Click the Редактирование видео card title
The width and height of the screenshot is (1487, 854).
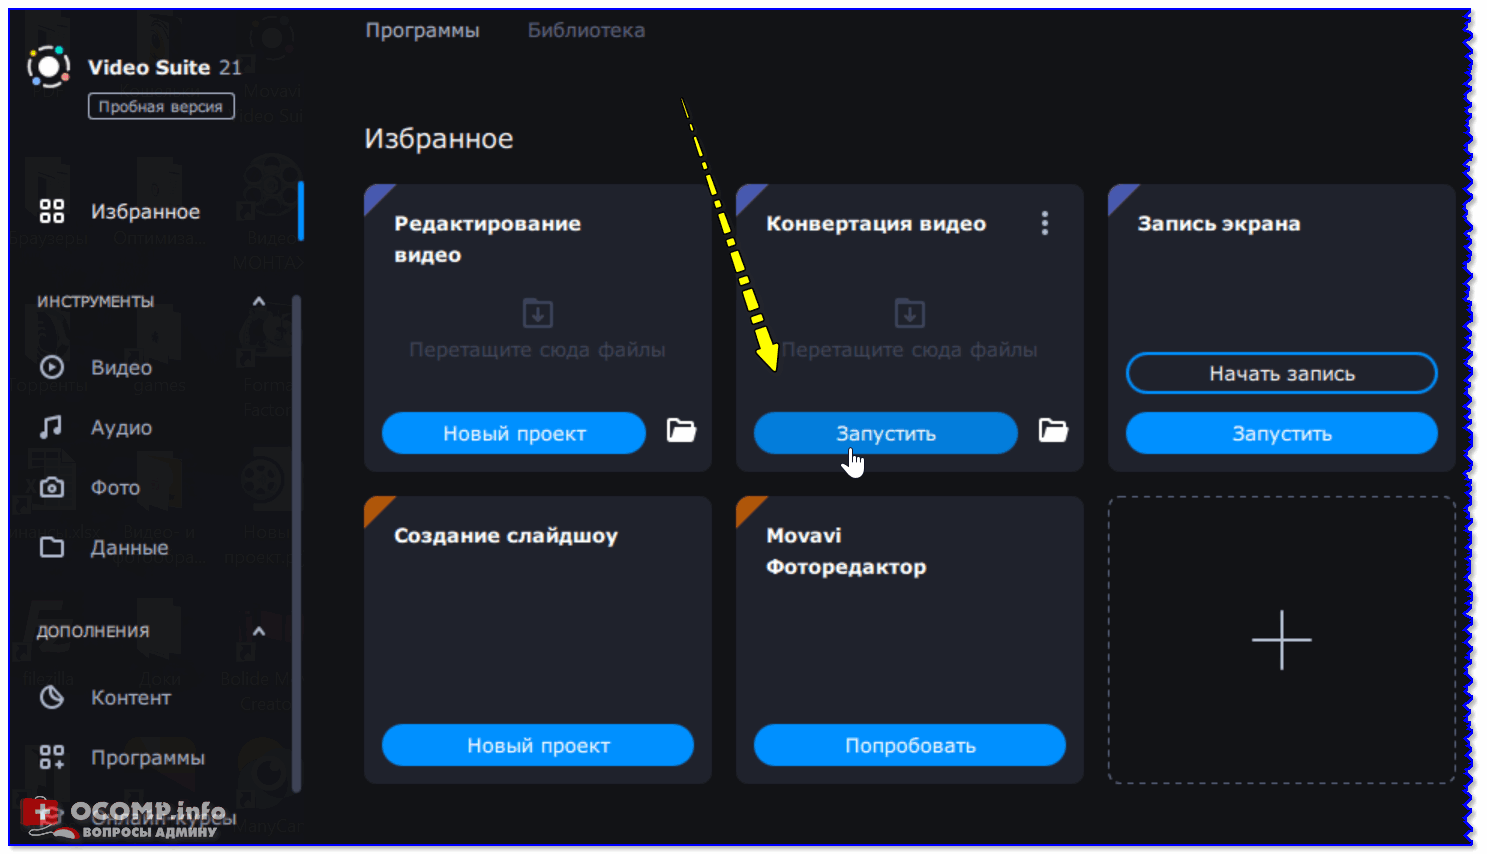pyautogui.click(x=487, y=239)
